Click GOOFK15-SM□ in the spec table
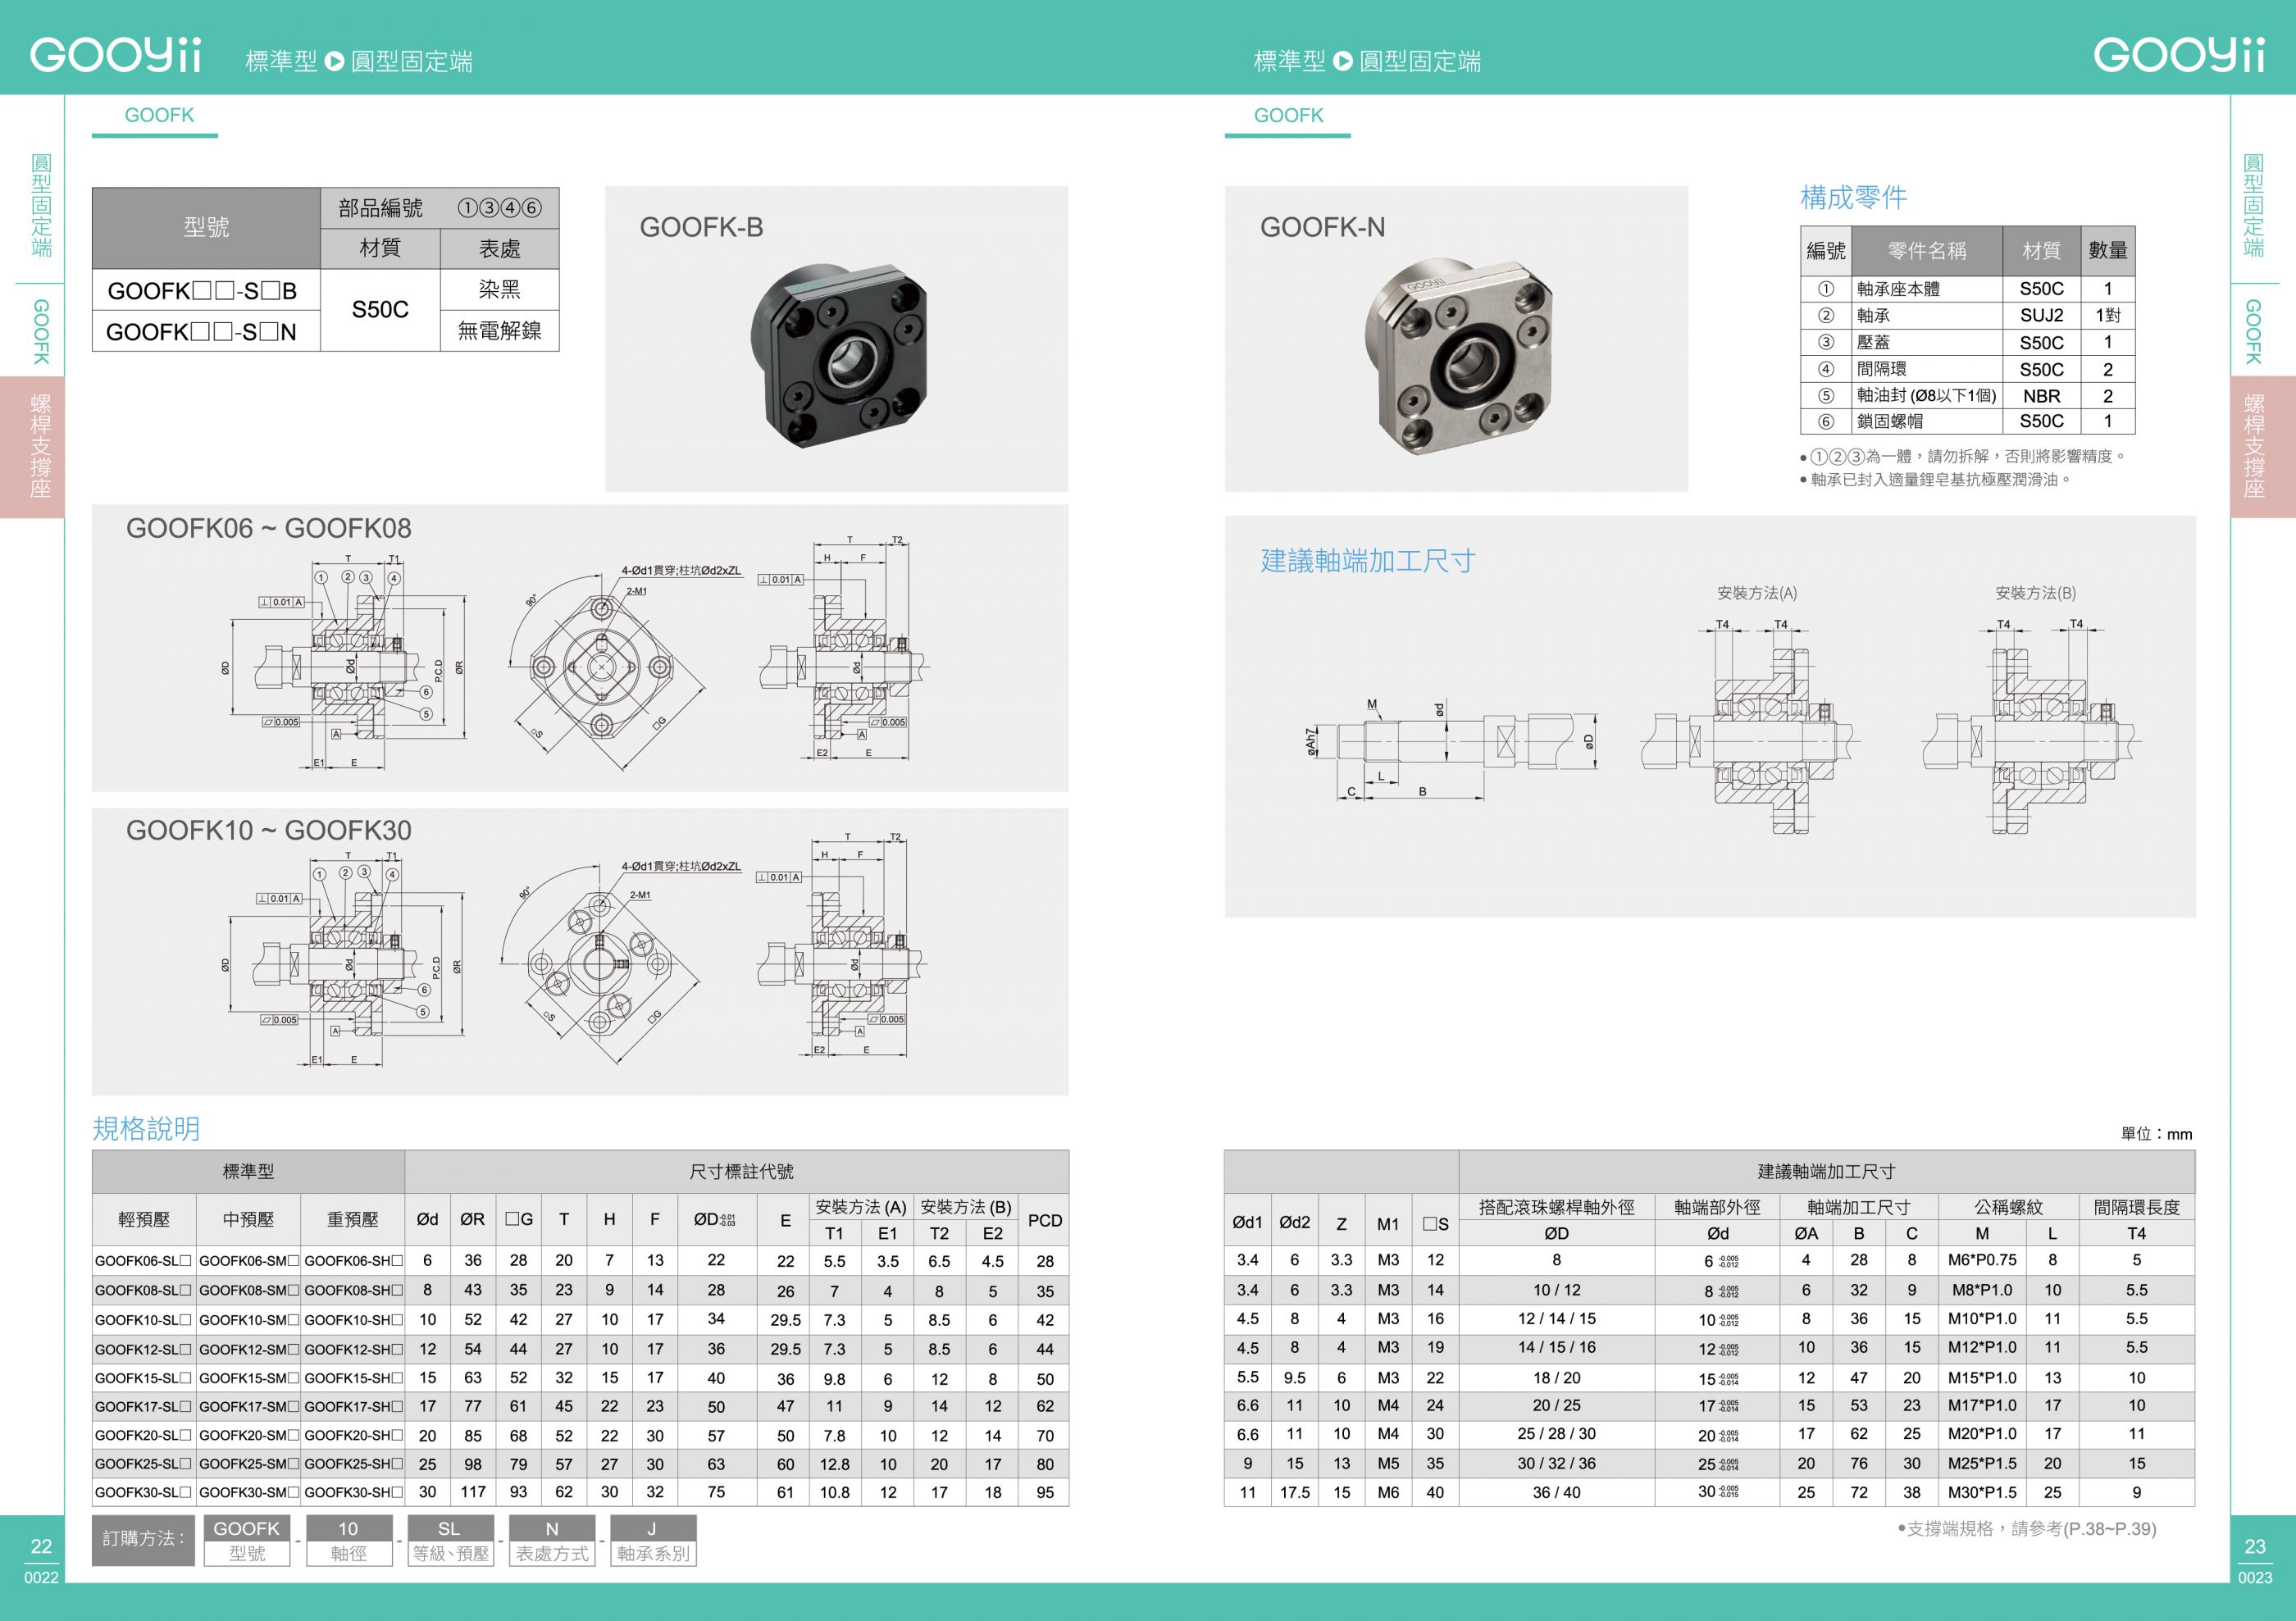2296x1621 pixels. click(x=248, y=1378)
